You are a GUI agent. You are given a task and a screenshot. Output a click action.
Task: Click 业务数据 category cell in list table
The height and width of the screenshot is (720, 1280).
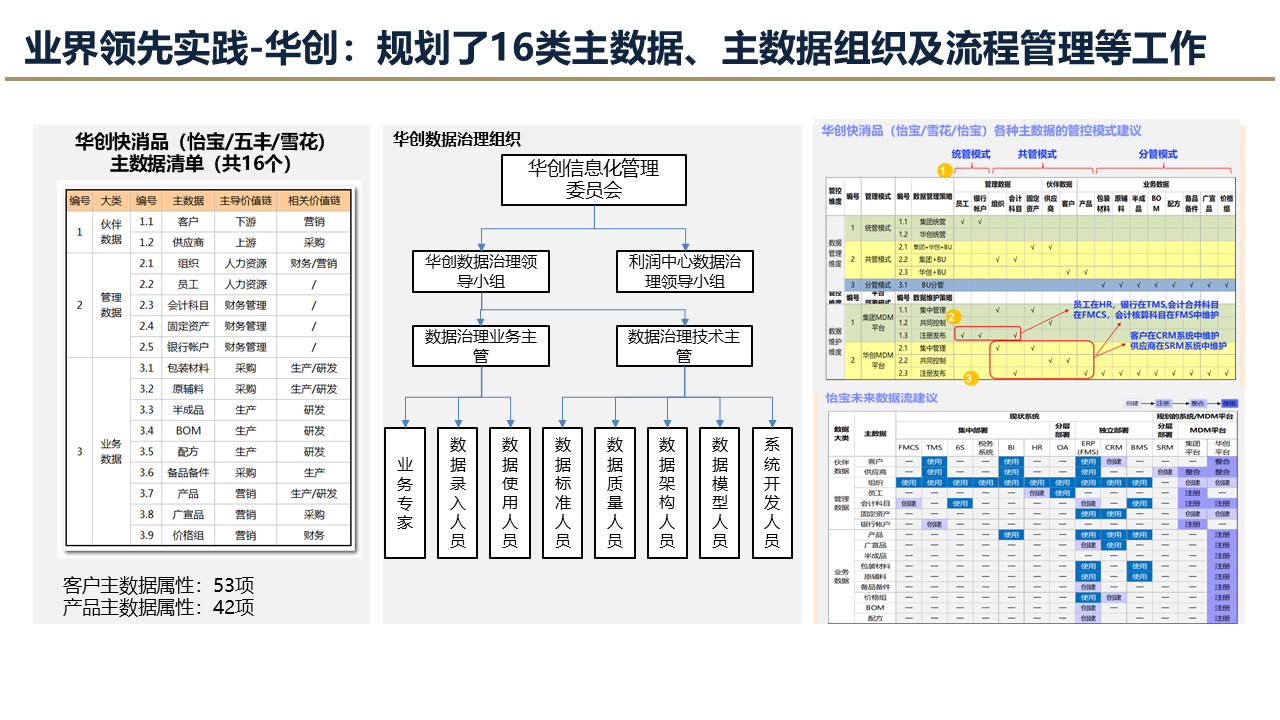(111, 451)
